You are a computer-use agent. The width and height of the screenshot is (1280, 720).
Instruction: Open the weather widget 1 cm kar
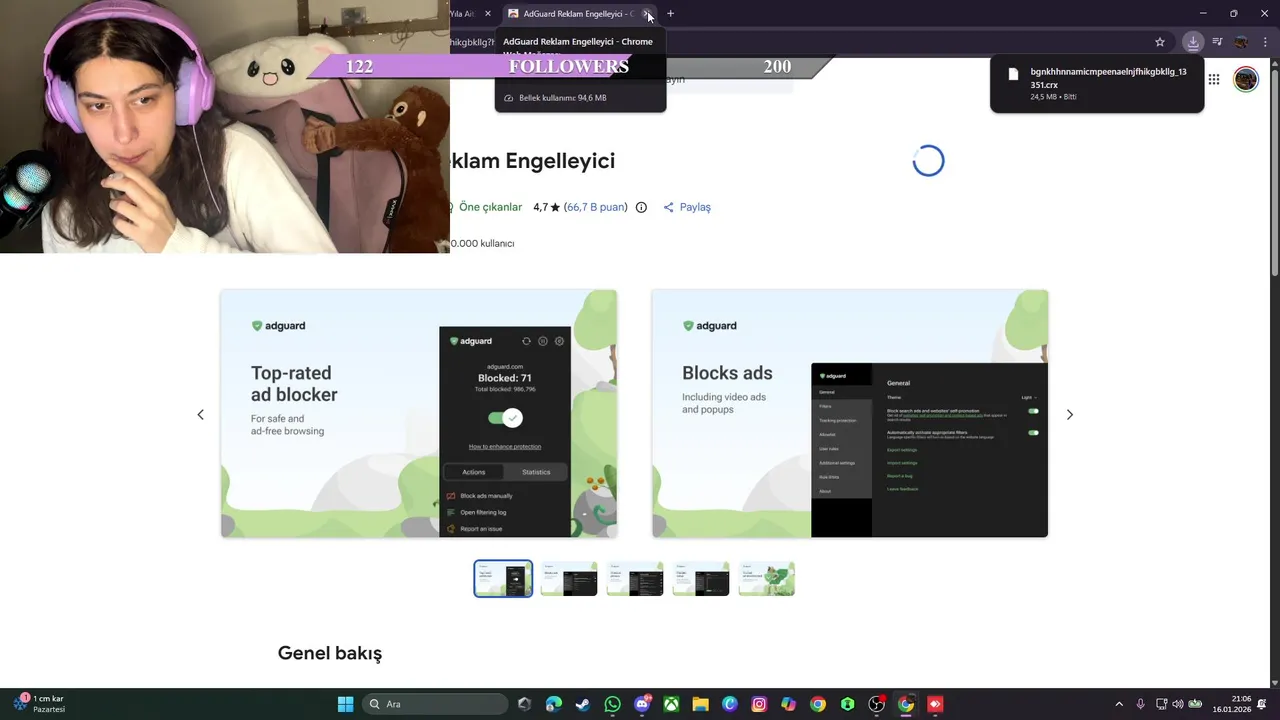(x=40, y=704)
